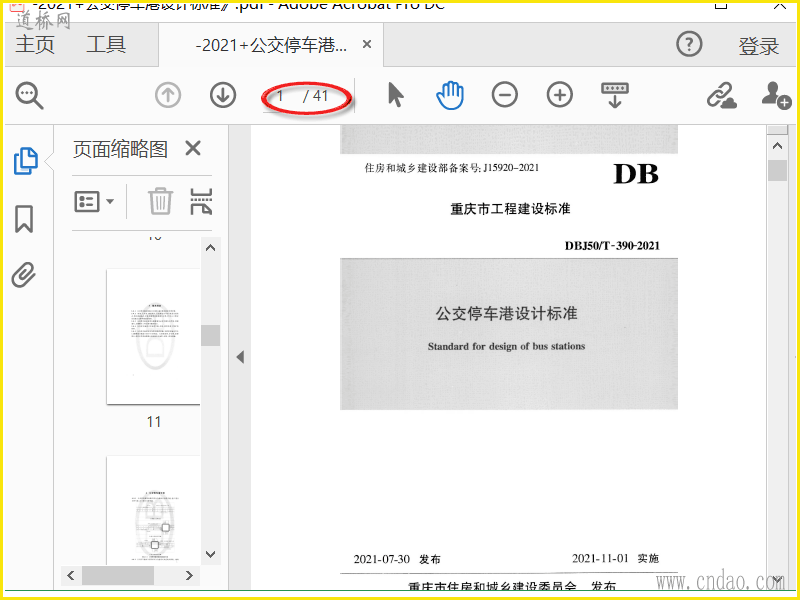The image size is (800, 600).
Task: Click the current page number field
Action: (281, 95)
